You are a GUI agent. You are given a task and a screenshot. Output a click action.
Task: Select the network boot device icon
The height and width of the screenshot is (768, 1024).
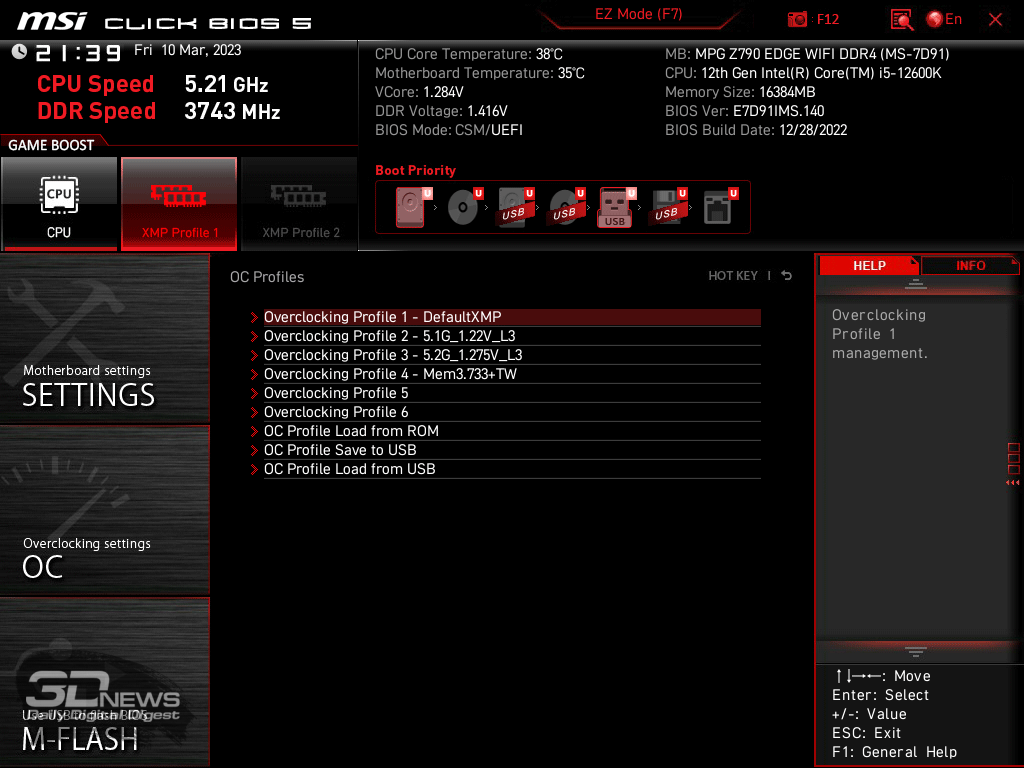click(720, 207)
